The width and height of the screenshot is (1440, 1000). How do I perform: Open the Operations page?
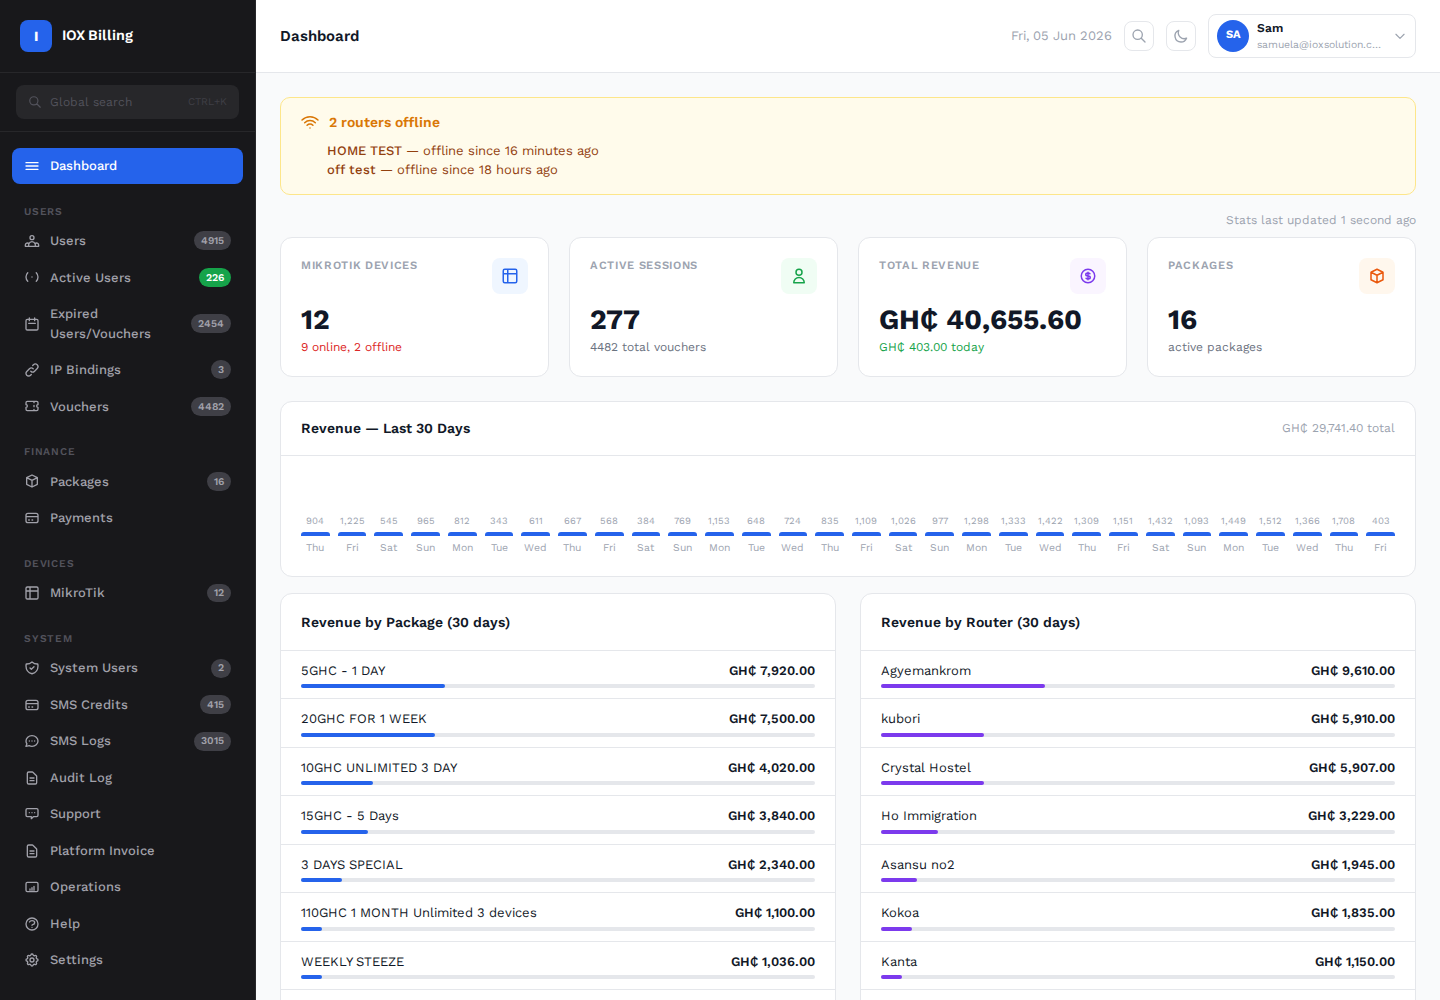point(127,887)
